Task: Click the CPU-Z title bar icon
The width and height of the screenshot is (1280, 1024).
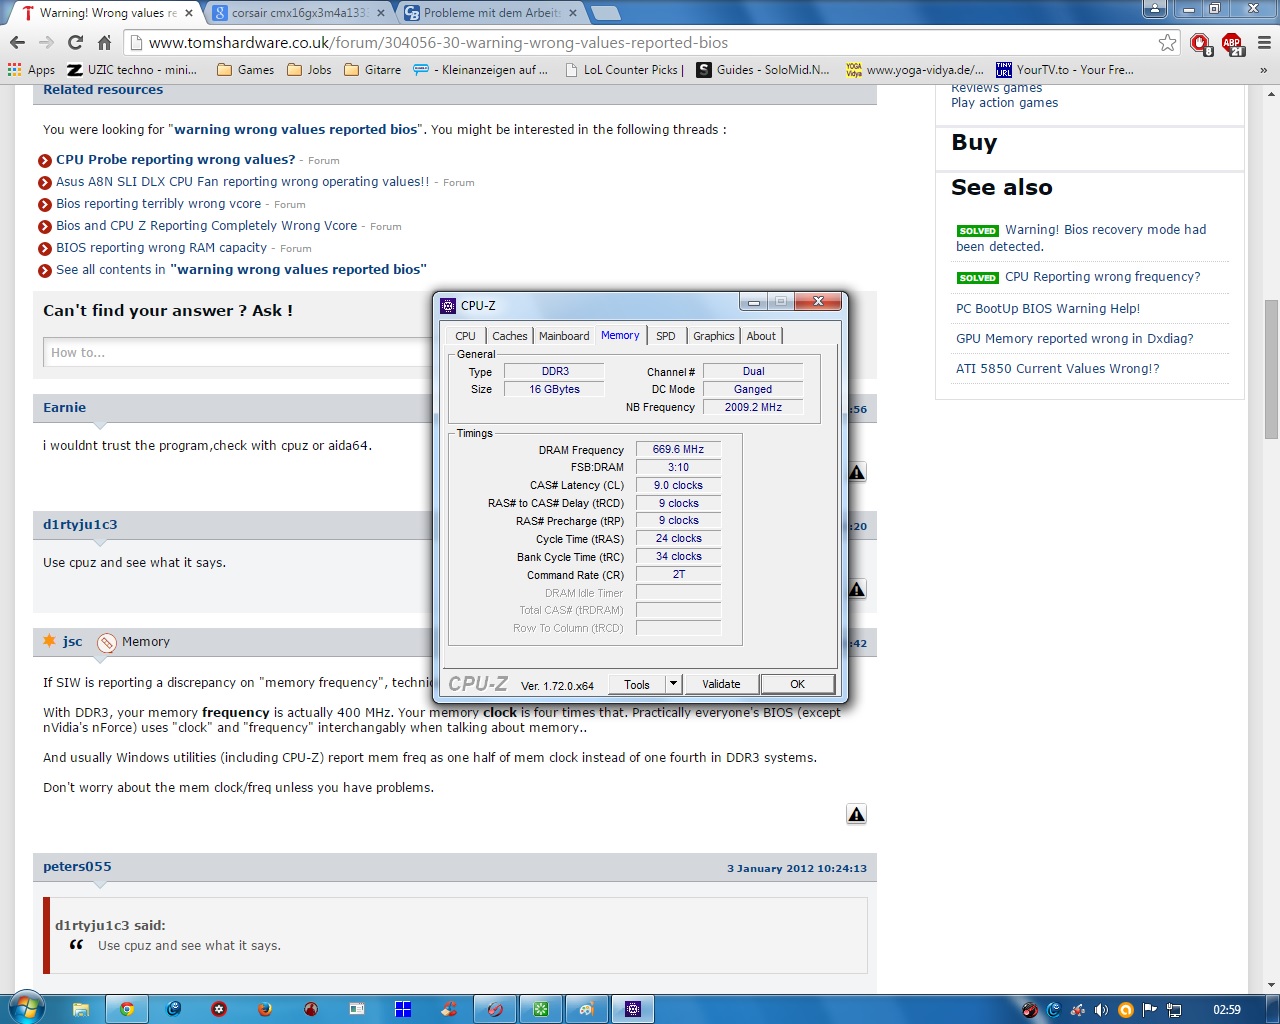Action: tap(449, 305)
